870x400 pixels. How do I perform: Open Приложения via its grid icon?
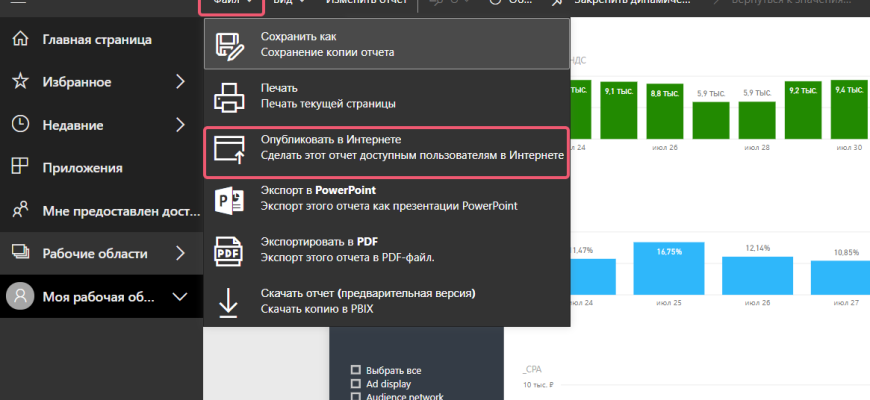19,167
